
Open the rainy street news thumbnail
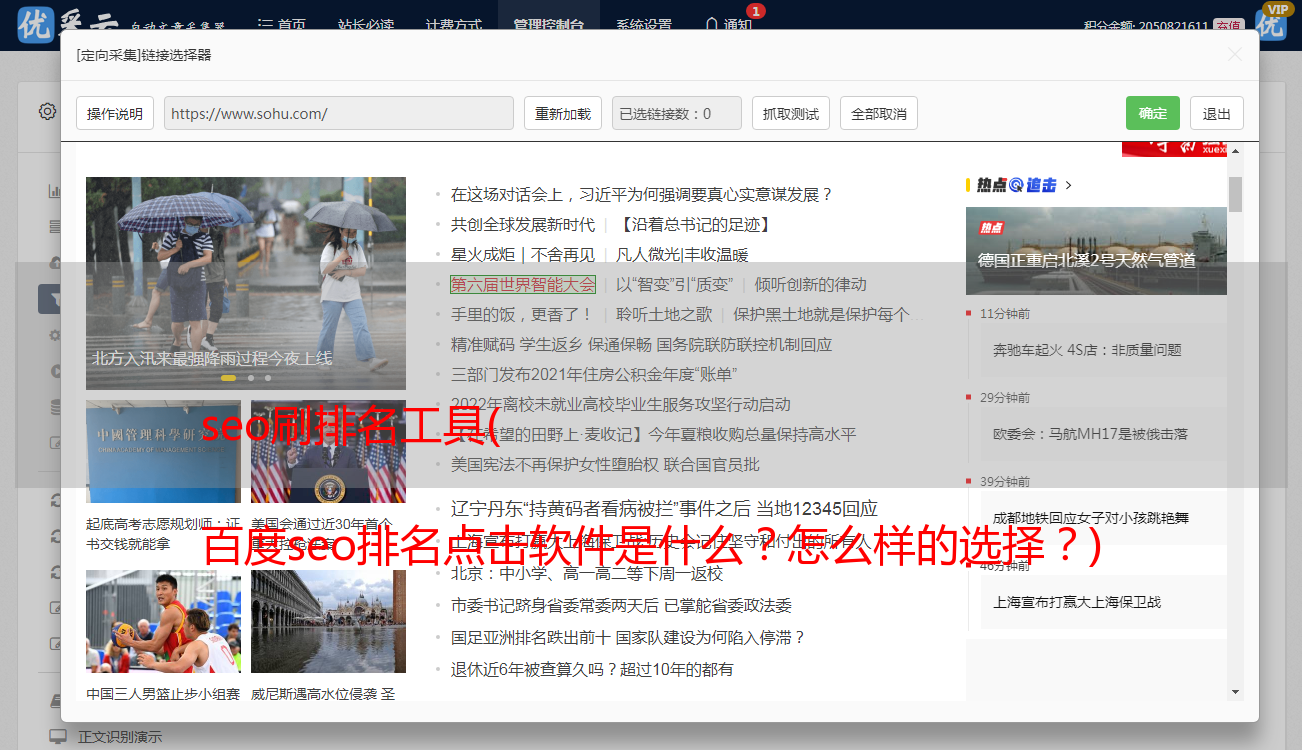[245, 283]
